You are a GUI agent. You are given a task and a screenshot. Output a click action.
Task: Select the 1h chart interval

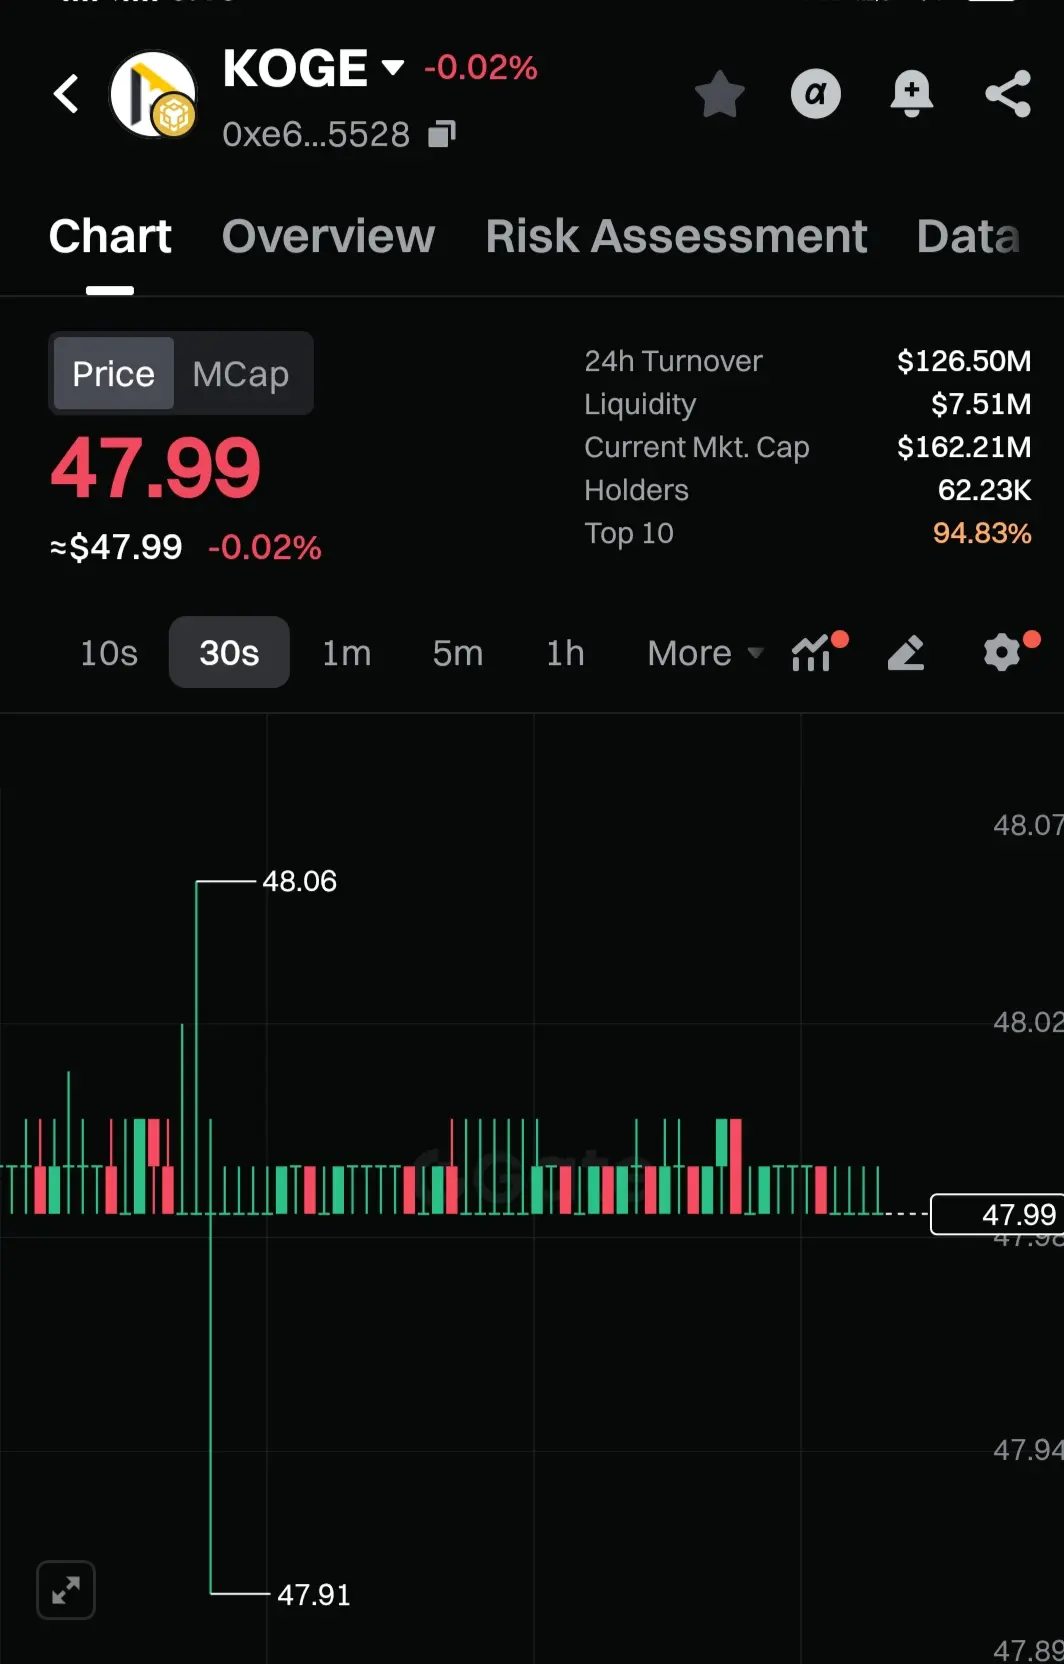(565, 653)
